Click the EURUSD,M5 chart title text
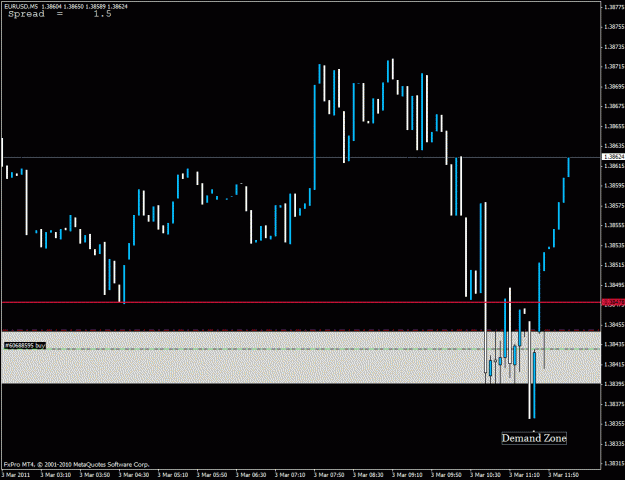The width and height of the screenshot is (625, 480). coord(66,6)
